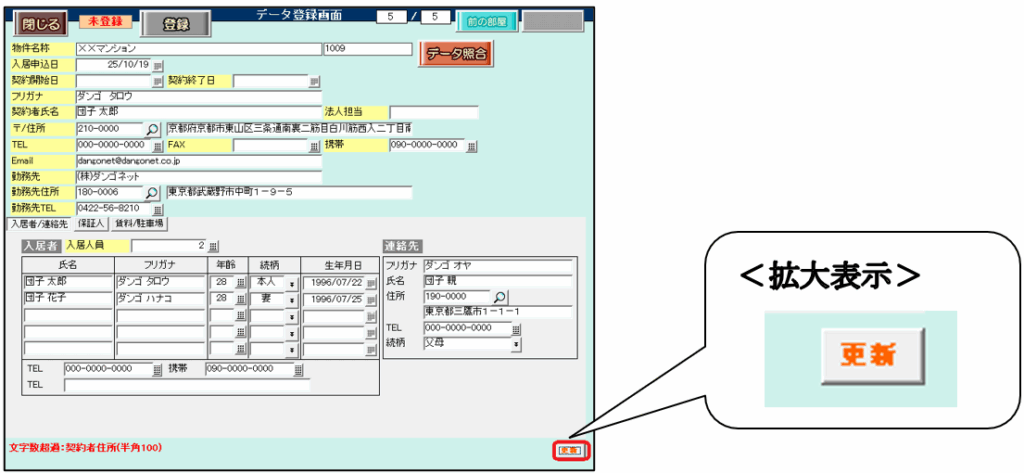
Task: Click the contact address postal code search magnifier
Action: (500, 297)
